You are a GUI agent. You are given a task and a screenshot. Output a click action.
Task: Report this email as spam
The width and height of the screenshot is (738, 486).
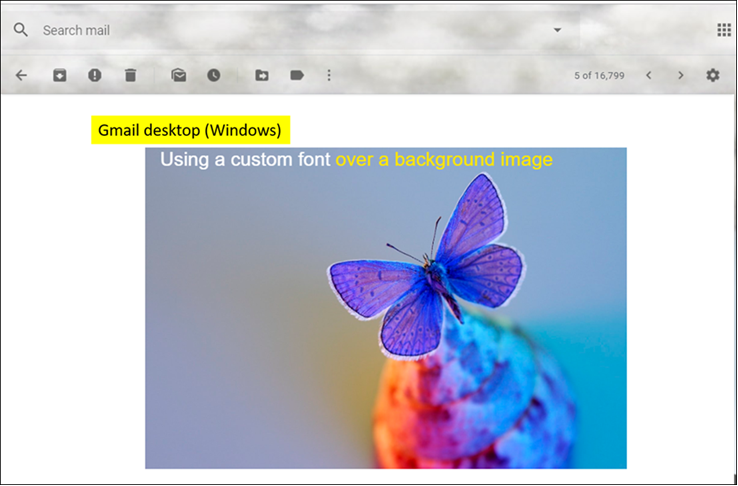click(x=95, y=75)
